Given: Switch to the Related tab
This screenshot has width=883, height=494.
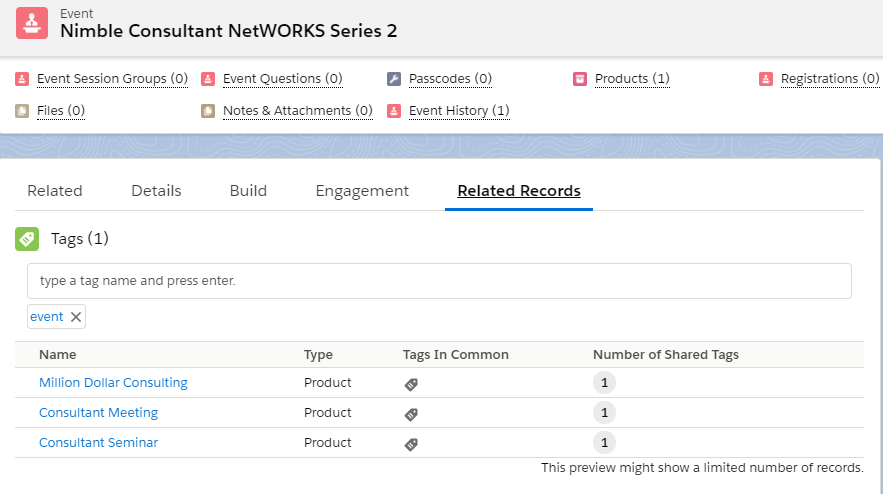Looking at the screenshot, I should point(55,191).
